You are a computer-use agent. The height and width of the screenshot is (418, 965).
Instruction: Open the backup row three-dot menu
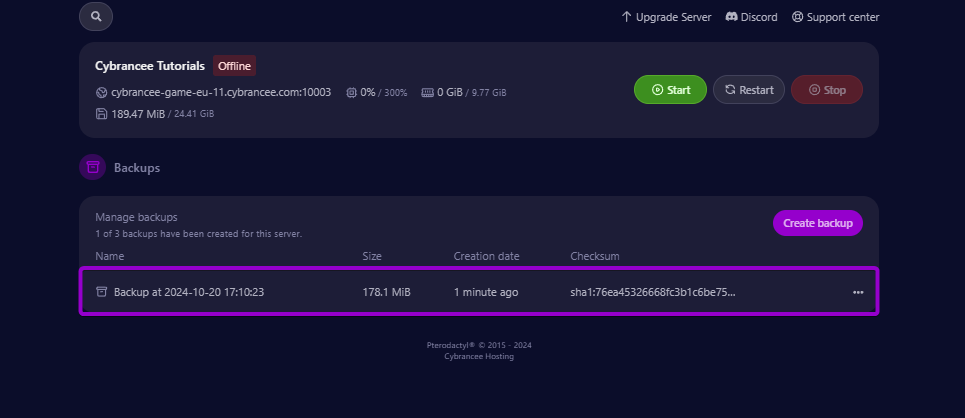(858, 292)
